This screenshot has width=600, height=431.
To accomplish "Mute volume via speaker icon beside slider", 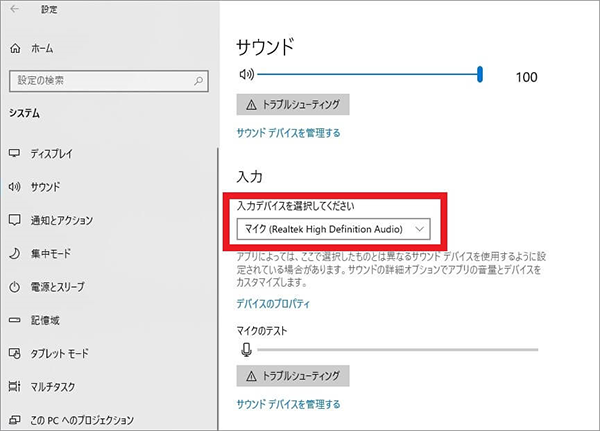I will coord(246,74).
